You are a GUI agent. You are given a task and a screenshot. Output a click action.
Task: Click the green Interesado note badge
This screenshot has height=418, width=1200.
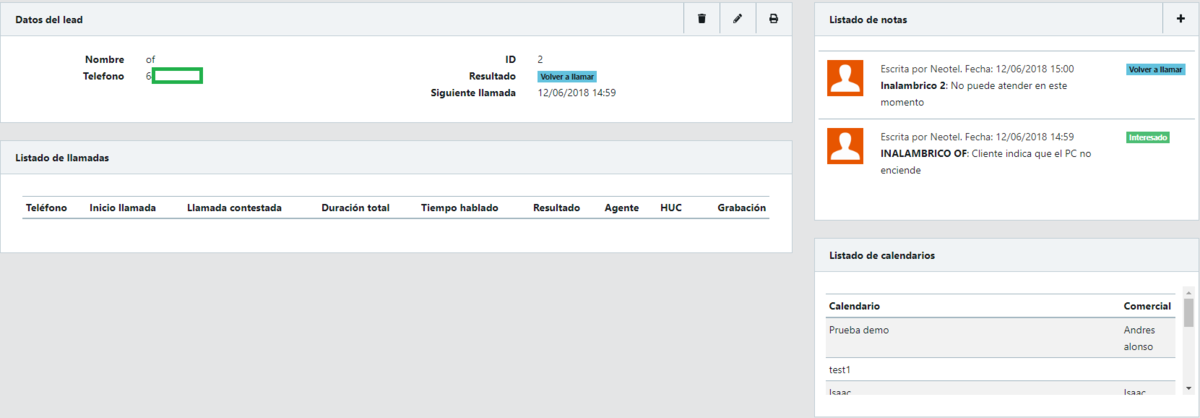pyautogui.click(x=1147, y=137)
